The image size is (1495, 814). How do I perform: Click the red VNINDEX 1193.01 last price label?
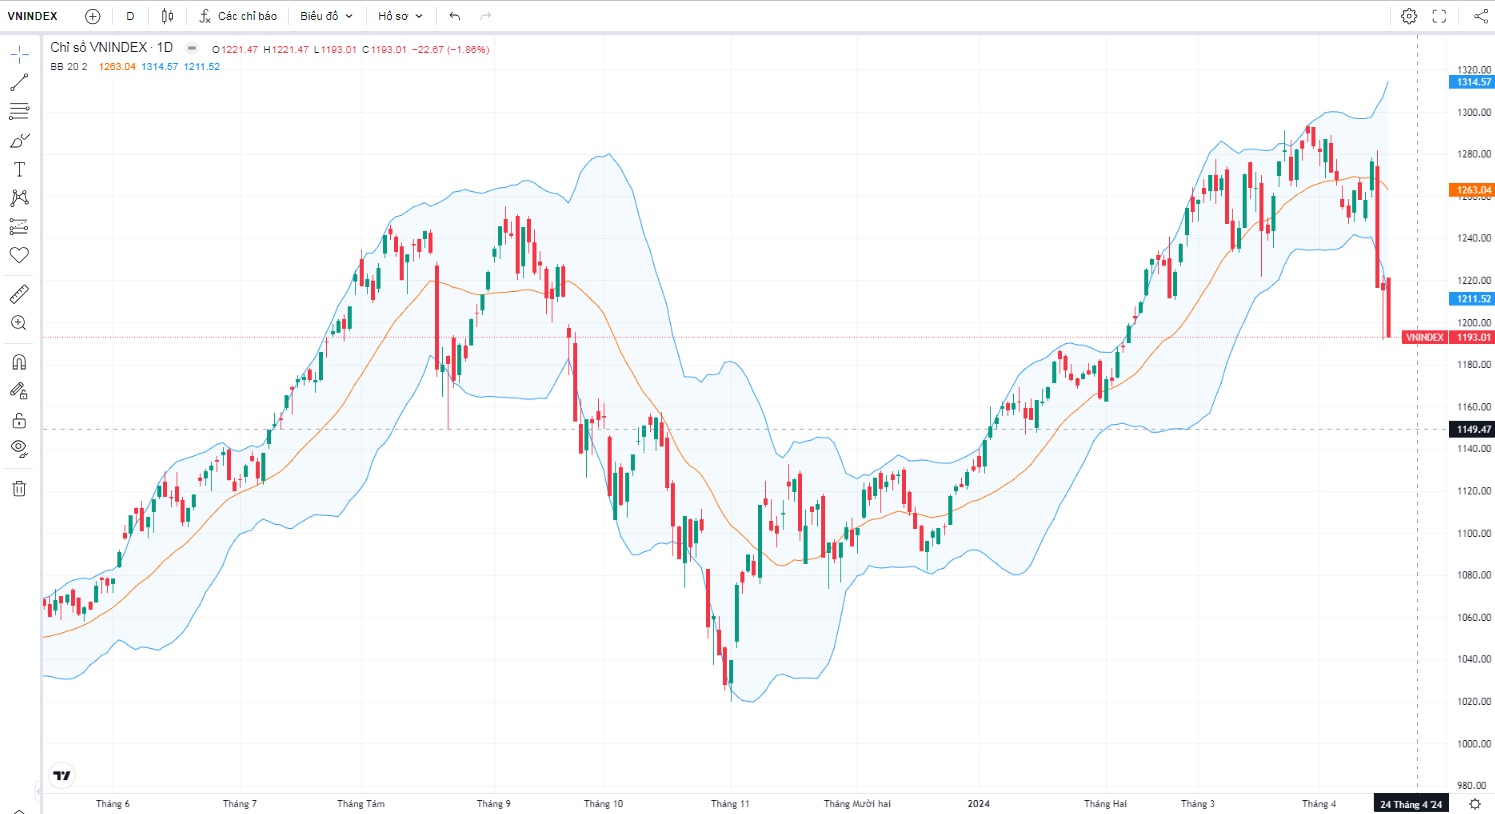tap(1448, 337)
